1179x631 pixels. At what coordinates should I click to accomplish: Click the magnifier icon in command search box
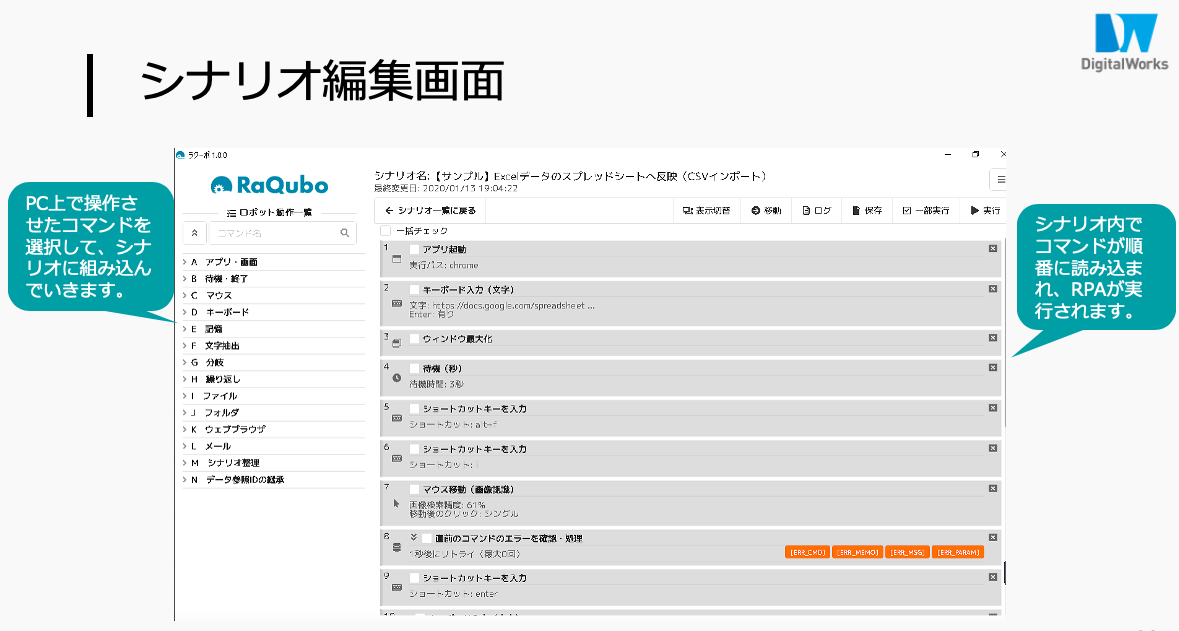[345, 232]
